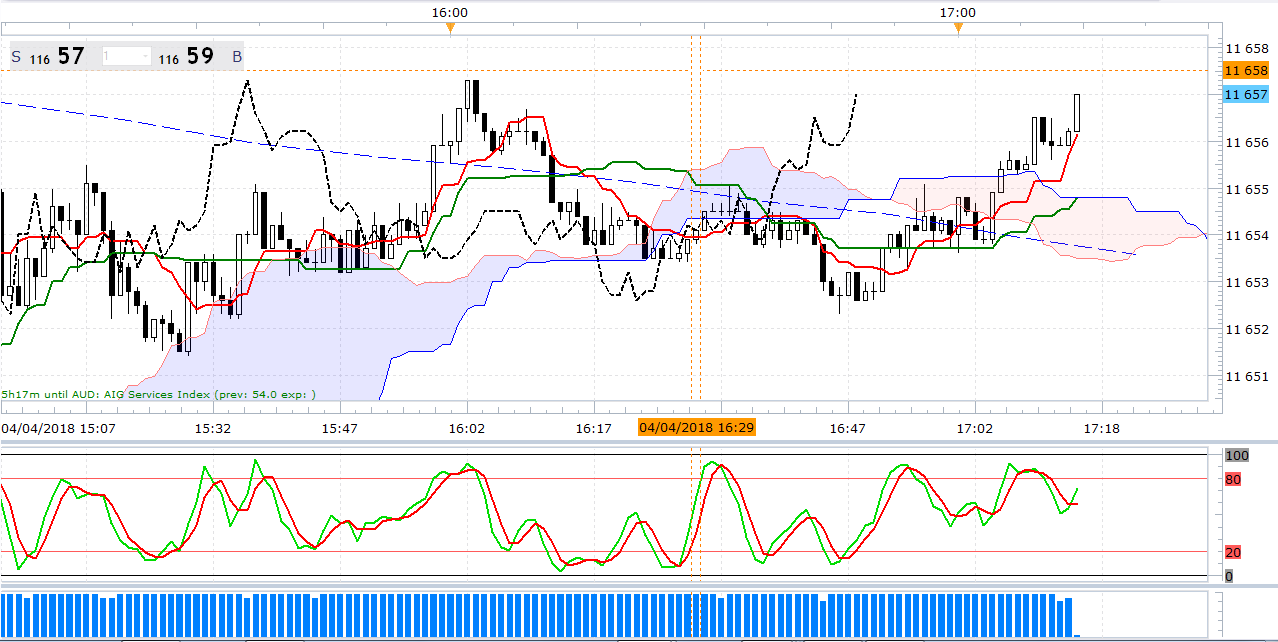Click the 17:18 time axis label
This screenshot has height=642, width=1278.
(1101, 428)
